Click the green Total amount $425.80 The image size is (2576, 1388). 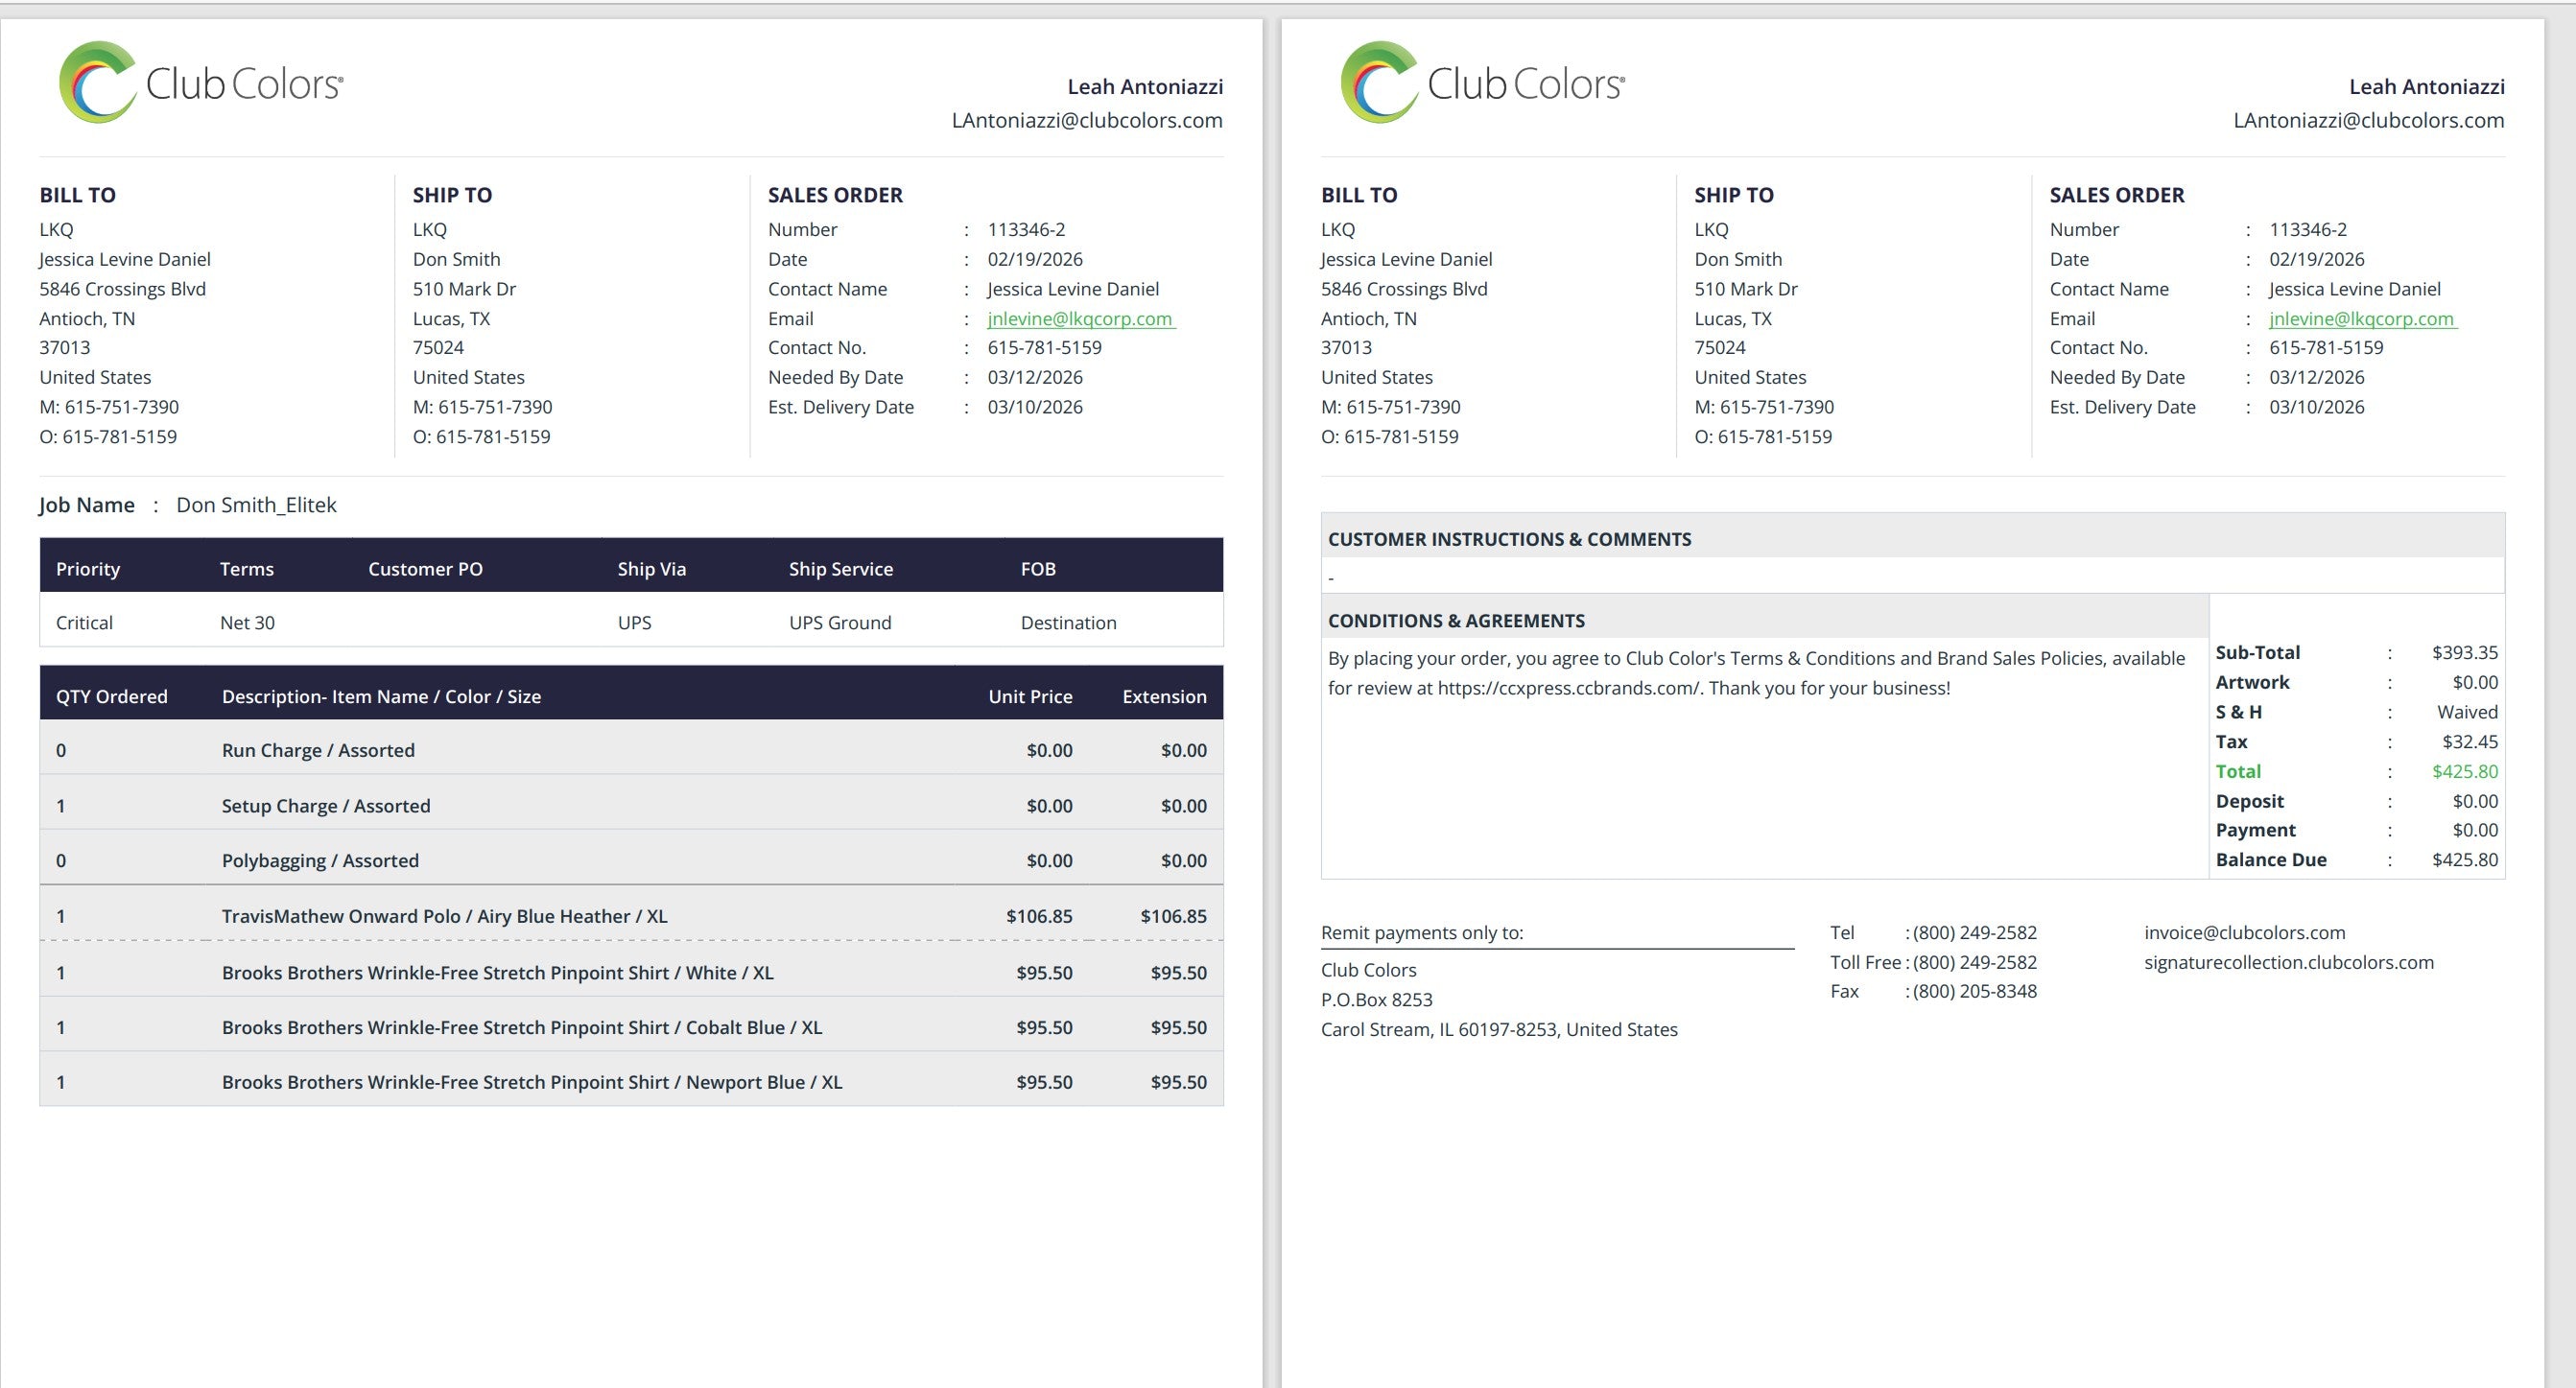tap(2464, 771)
